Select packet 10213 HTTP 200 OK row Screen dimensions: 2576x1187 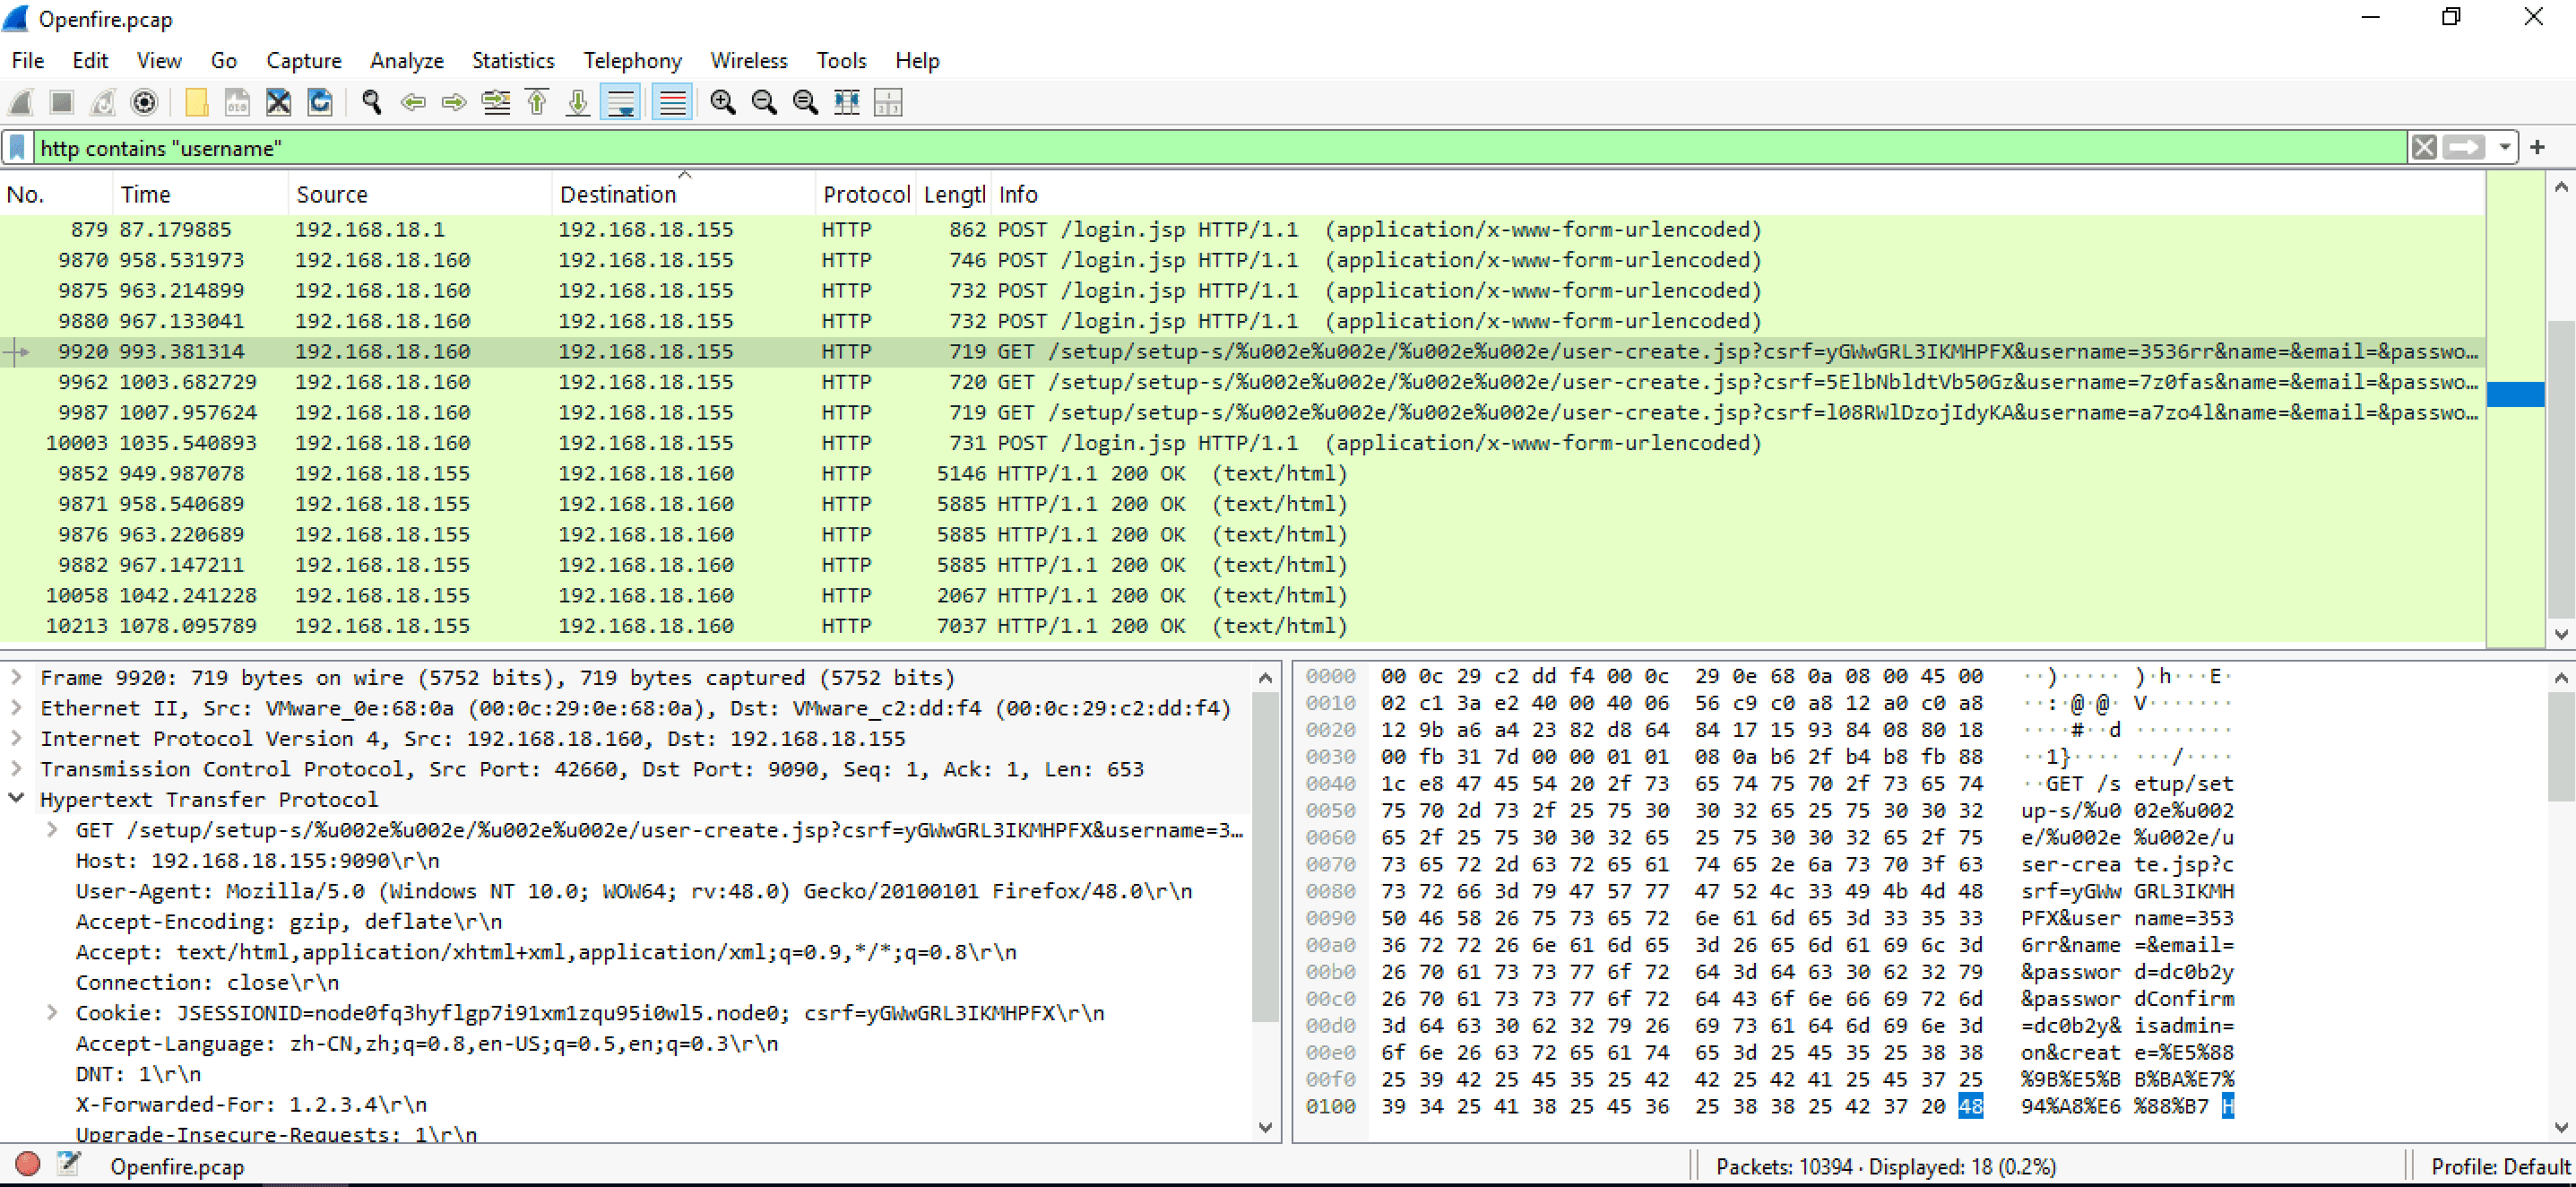(1242, 626)
